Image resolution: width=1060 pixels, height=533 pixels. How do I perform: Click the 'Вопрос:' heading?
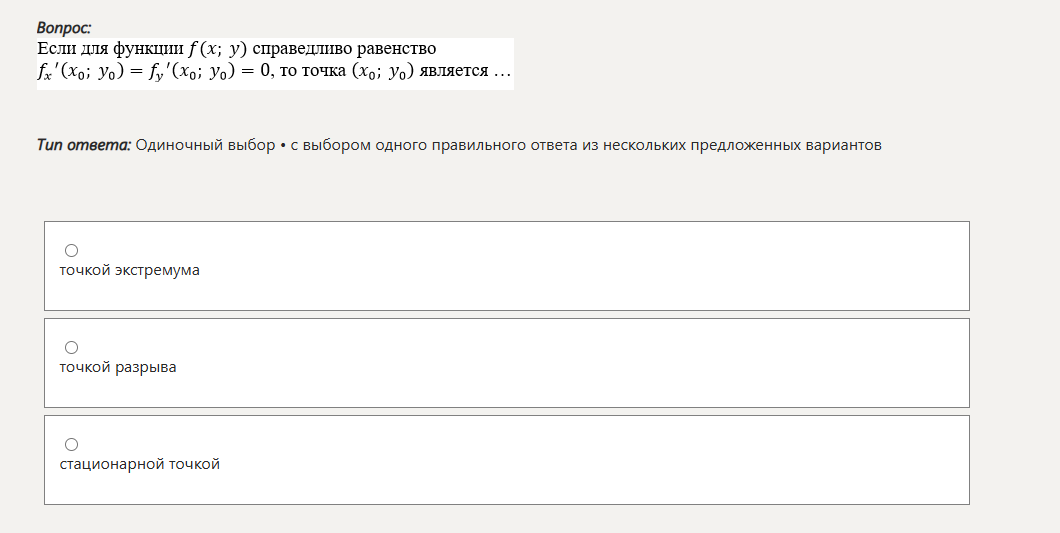[x=64, y=28]
